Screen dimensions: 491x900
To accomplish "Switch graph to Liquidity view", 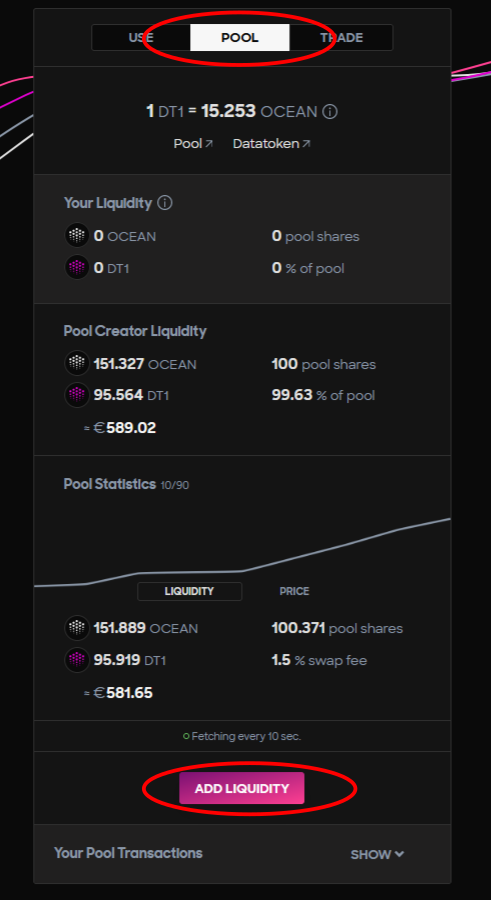I will coord(190,591).
